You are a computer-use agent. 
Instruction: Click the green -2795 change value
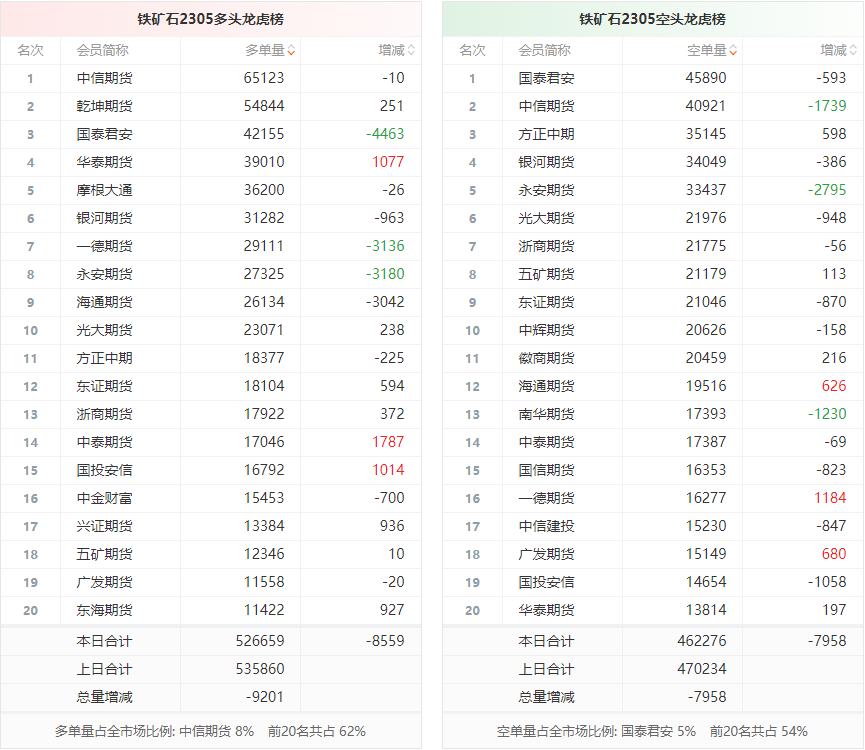coord(827,190)
